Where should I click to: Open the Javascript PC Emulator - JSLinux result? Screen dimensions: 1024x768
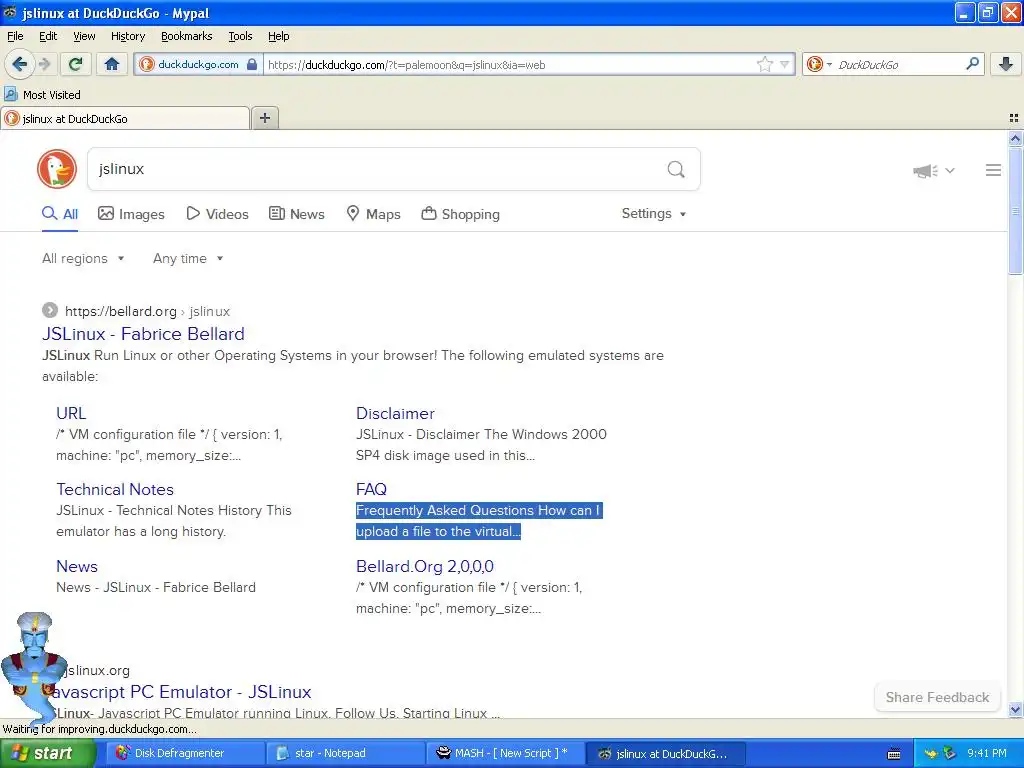point(181,692)
